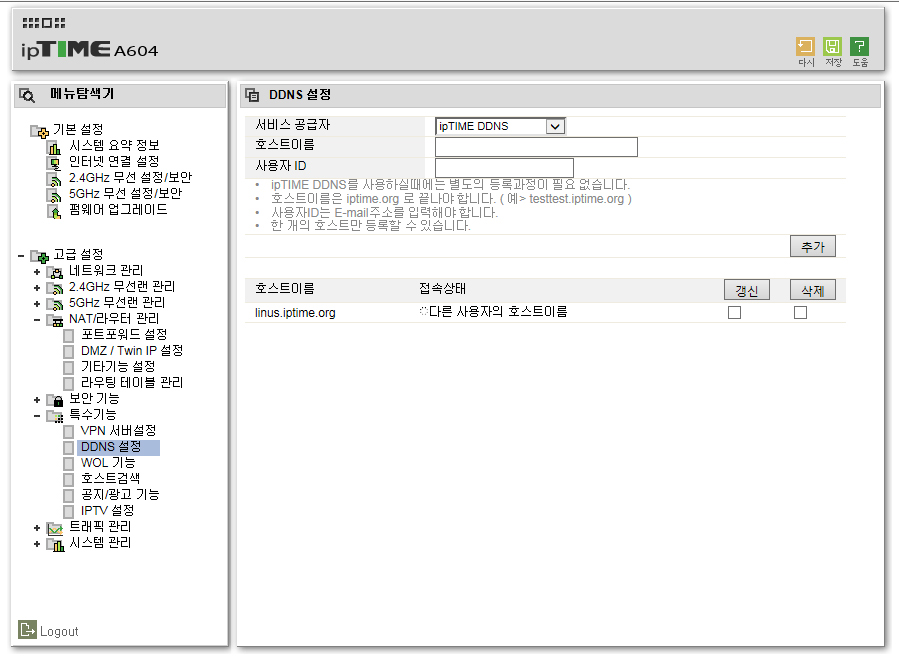Open 포트포워드 설정 menu item
The height and width of the screenshot is (665, 899).
coord(124,335)
